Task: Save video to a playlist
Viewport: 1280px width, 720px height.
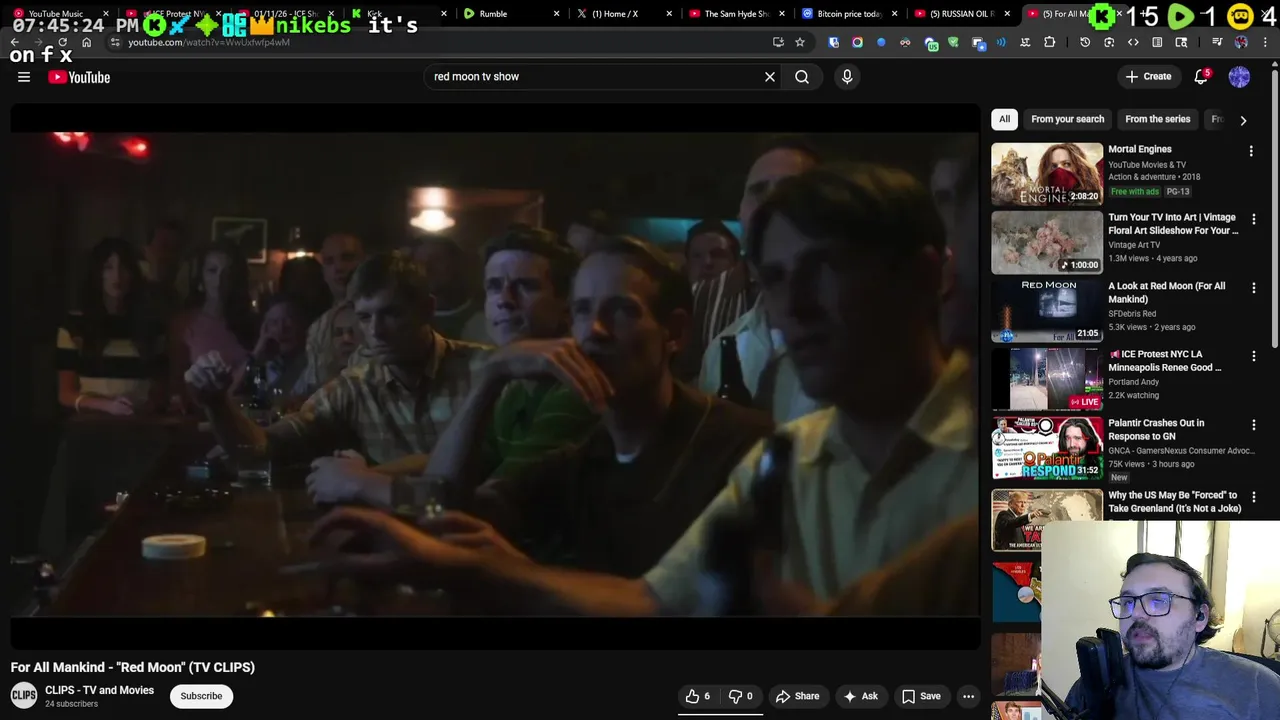Action: pos(921,696)
